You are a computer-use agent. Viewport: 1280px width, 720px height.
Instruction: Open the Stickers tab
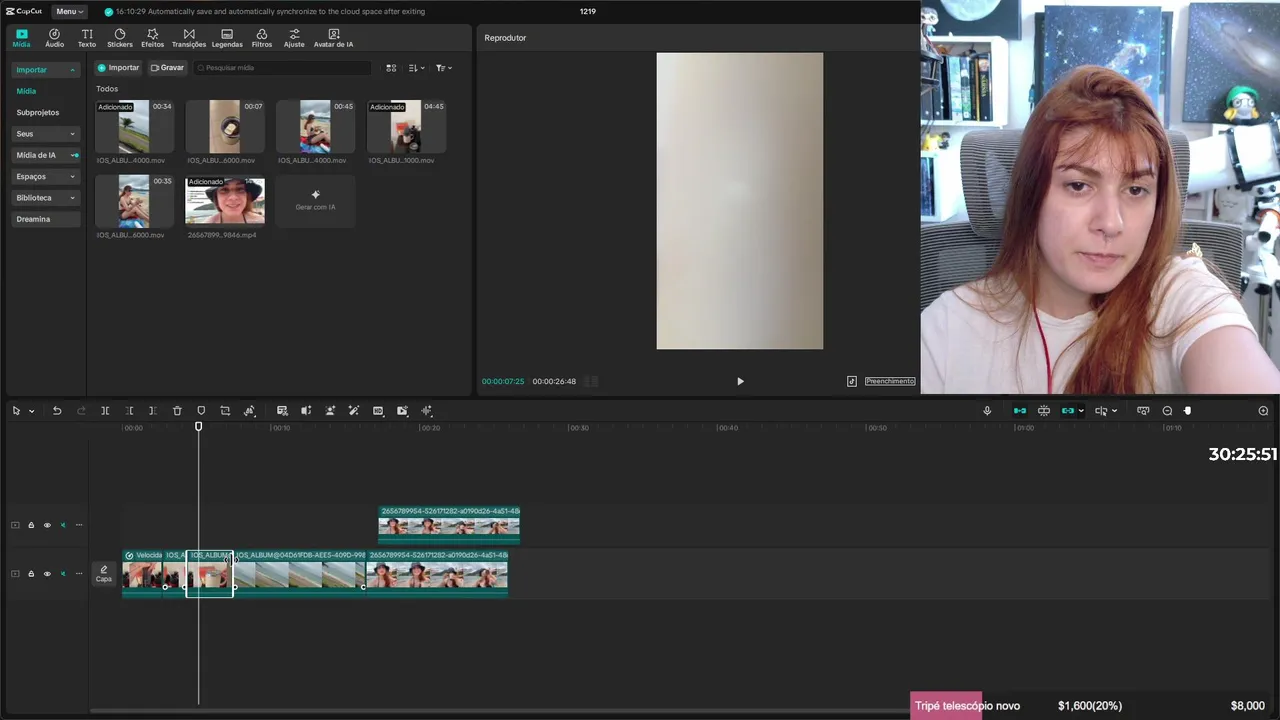coord(120,38)
